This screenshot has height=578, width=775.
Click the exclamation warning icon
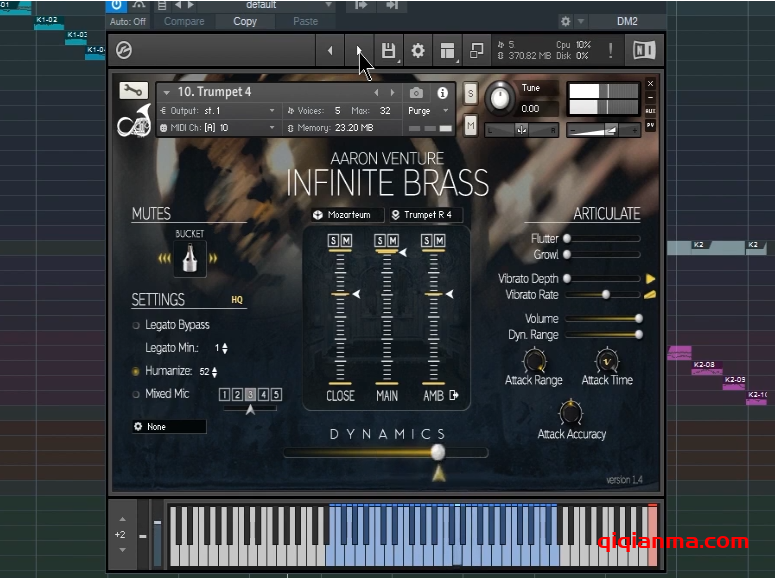pyautogui.click(x=611, y=50)
